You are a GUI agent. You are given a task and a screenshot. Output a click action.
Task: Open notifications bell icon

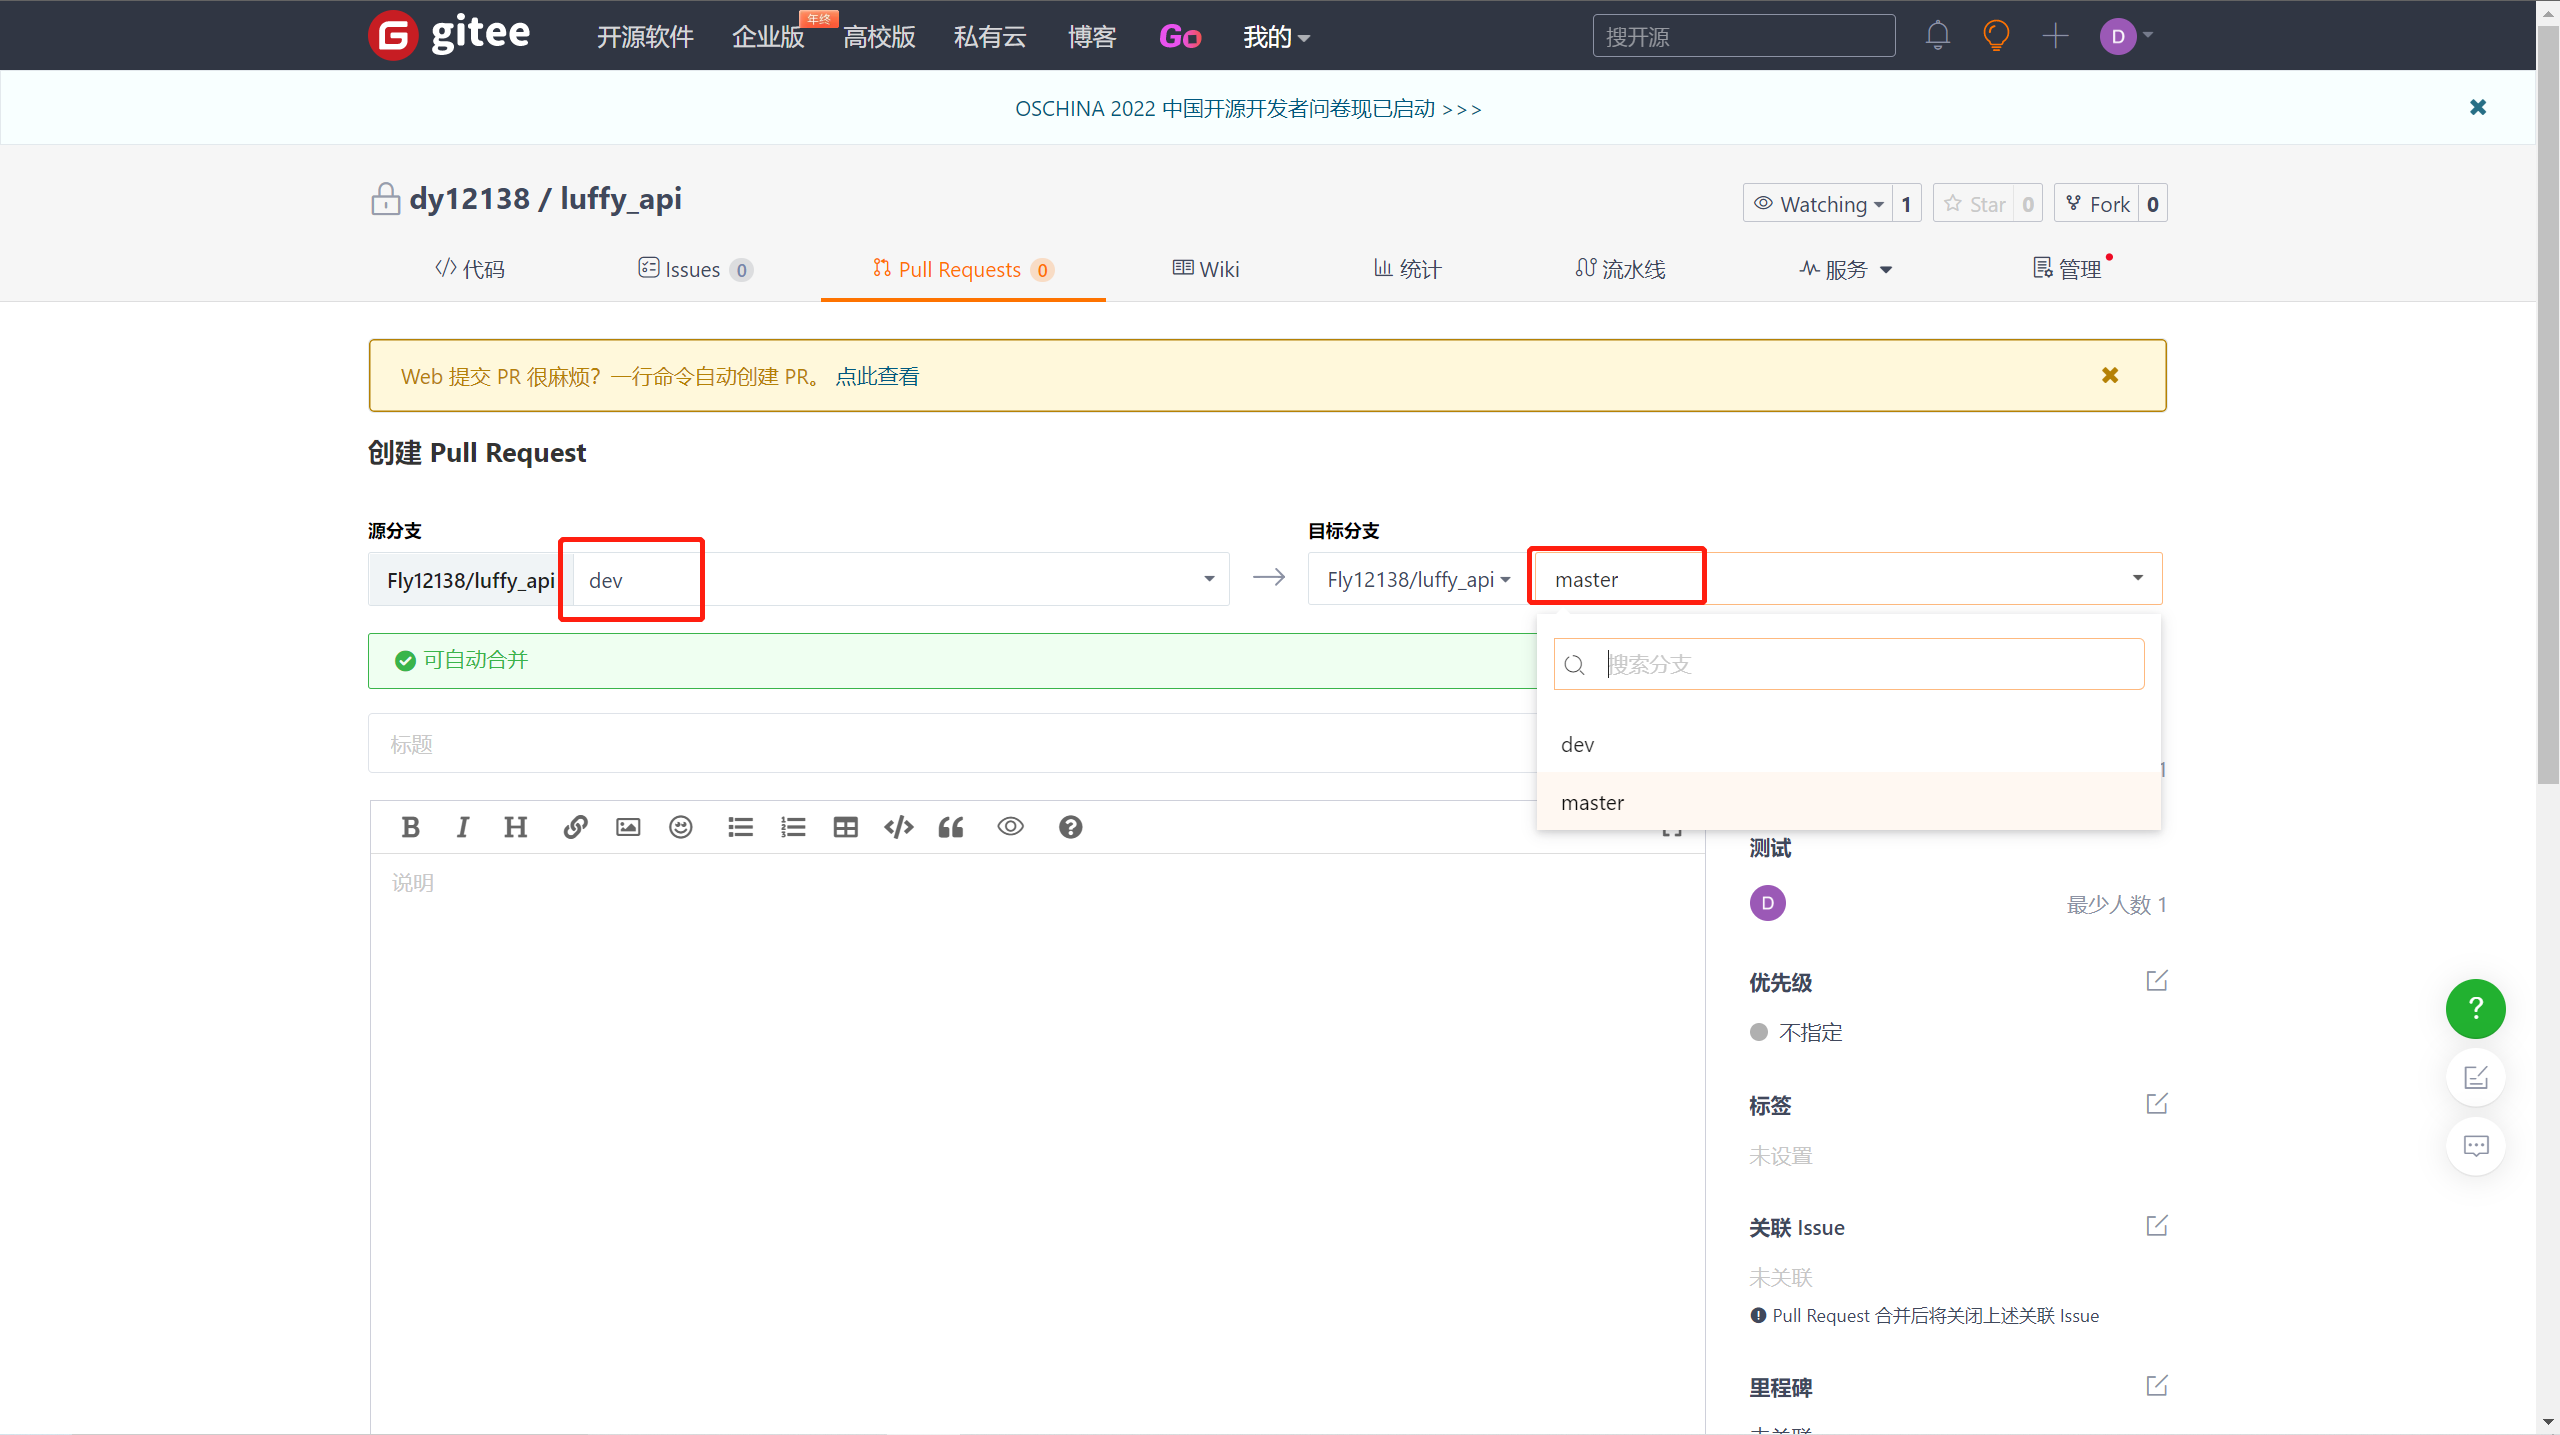click(1938, 36)
